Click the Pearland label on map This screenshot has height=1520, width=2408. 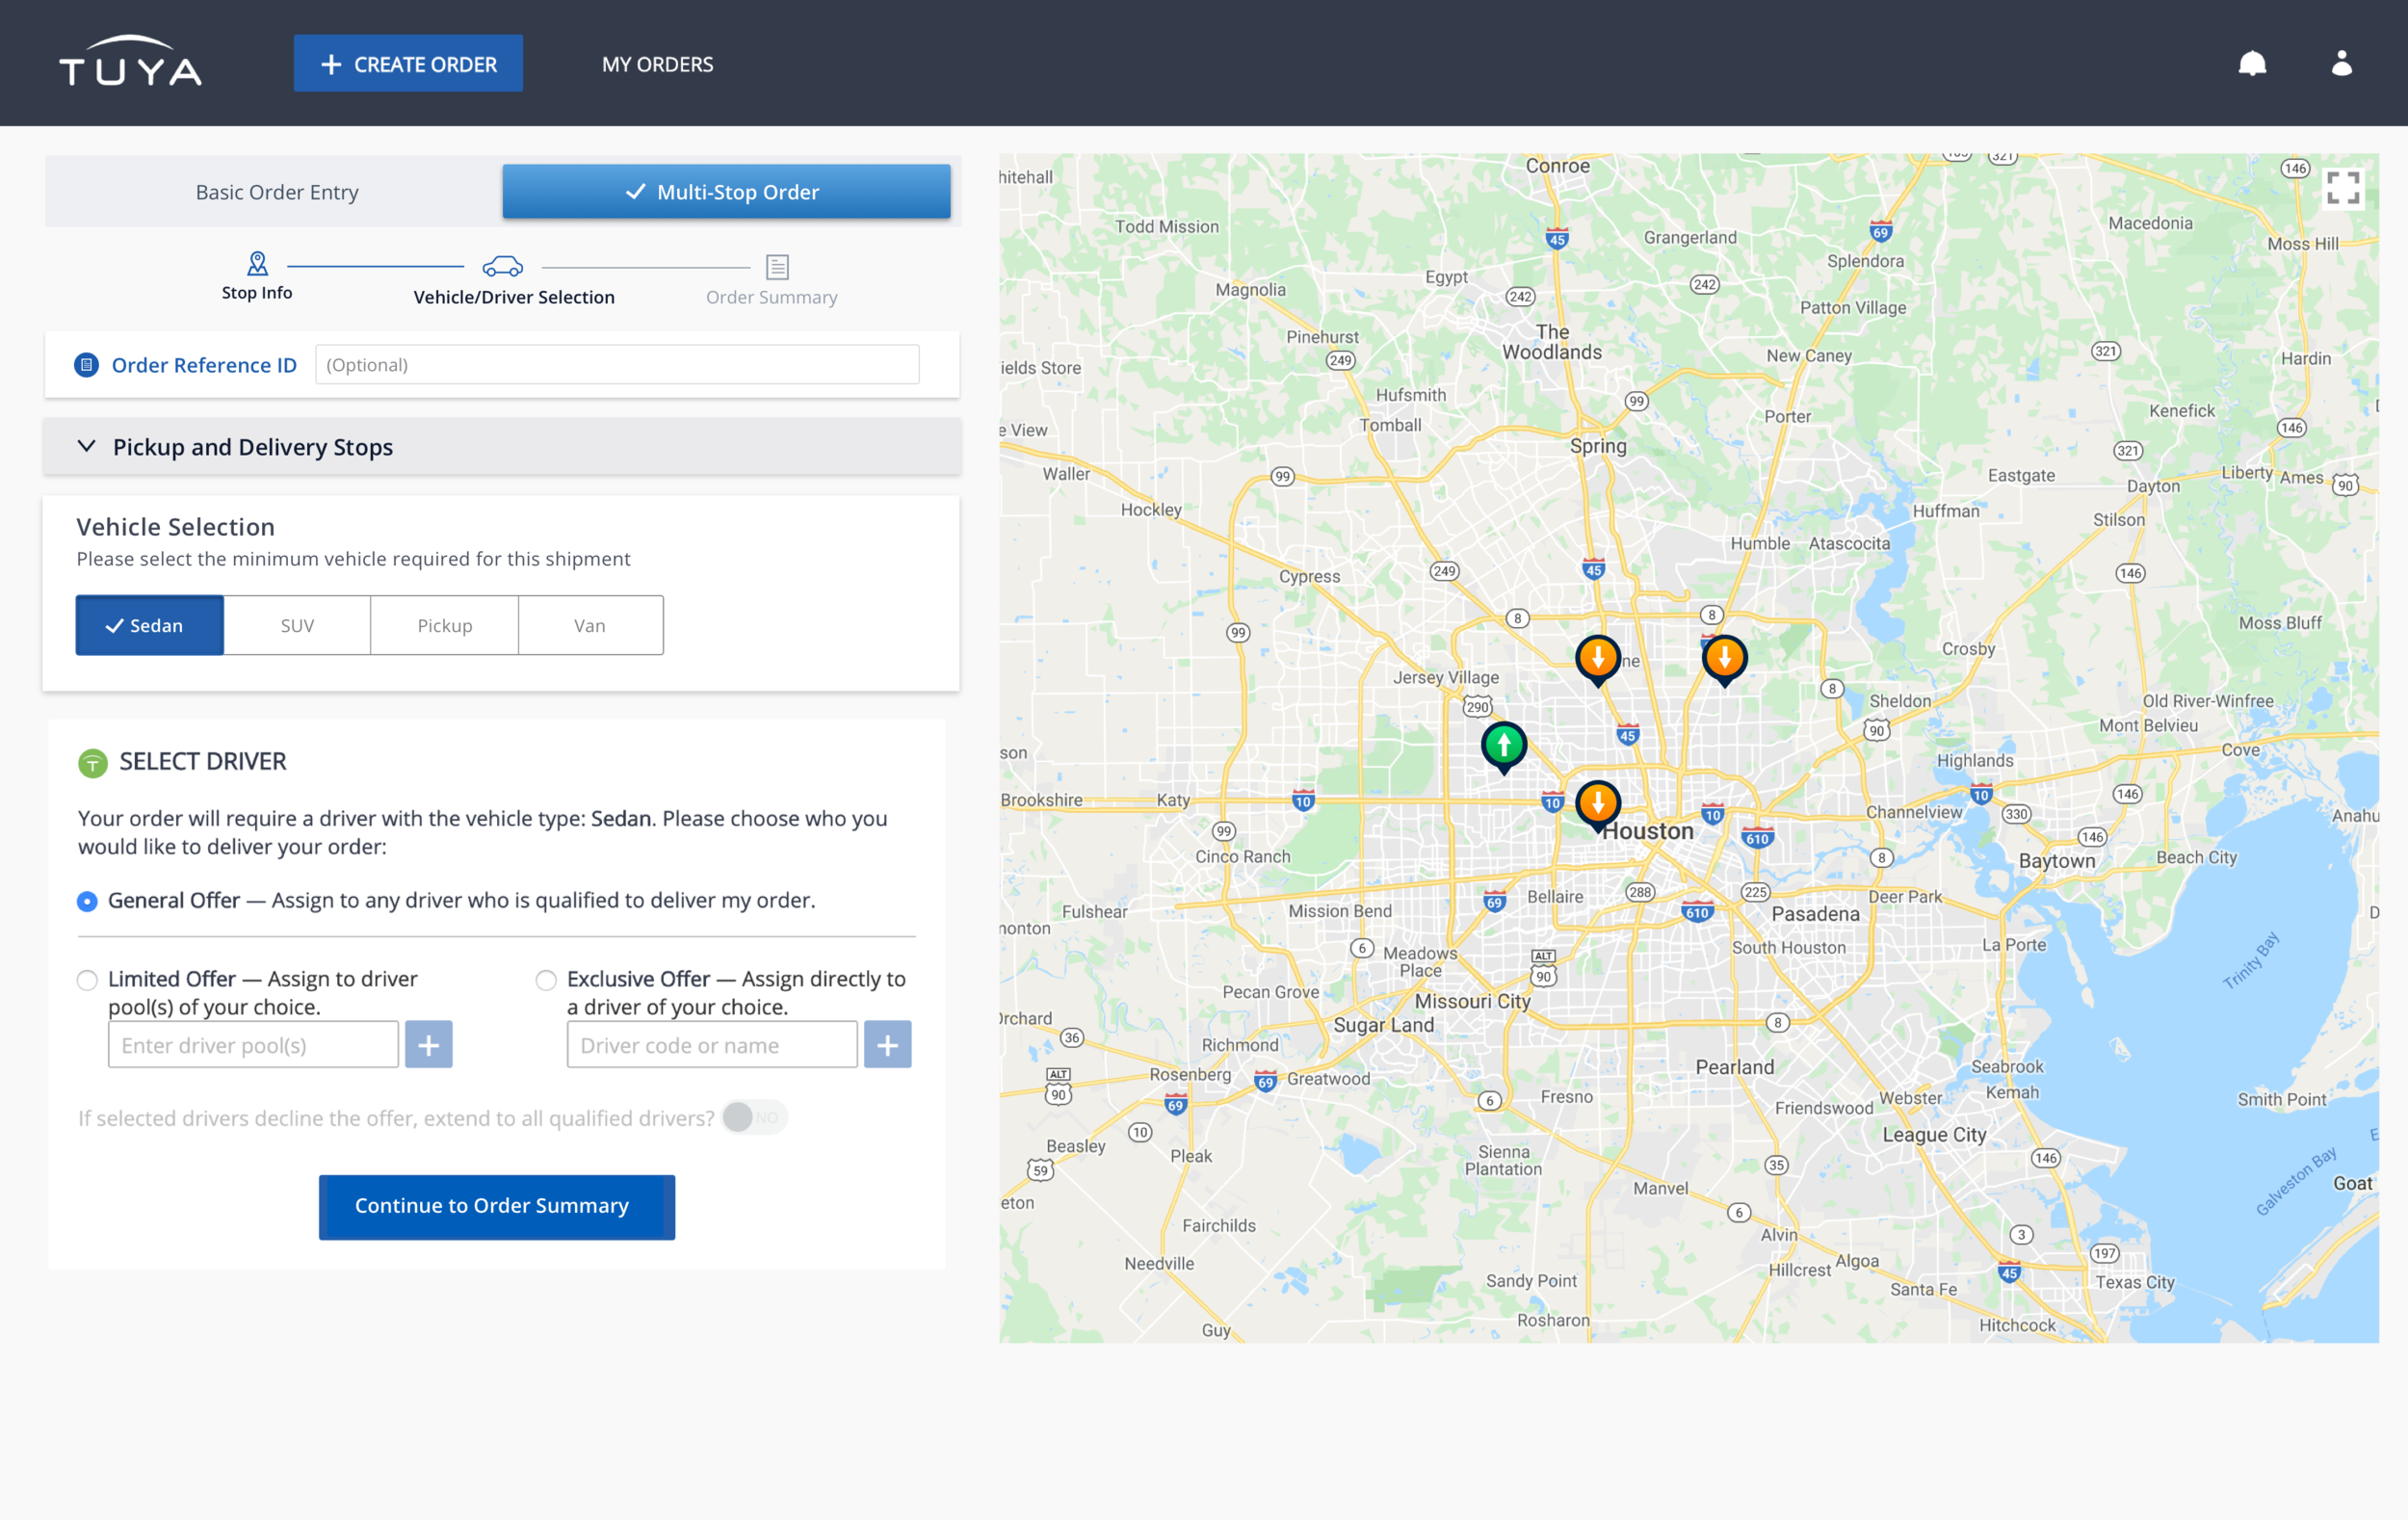click(1735, 1068)
